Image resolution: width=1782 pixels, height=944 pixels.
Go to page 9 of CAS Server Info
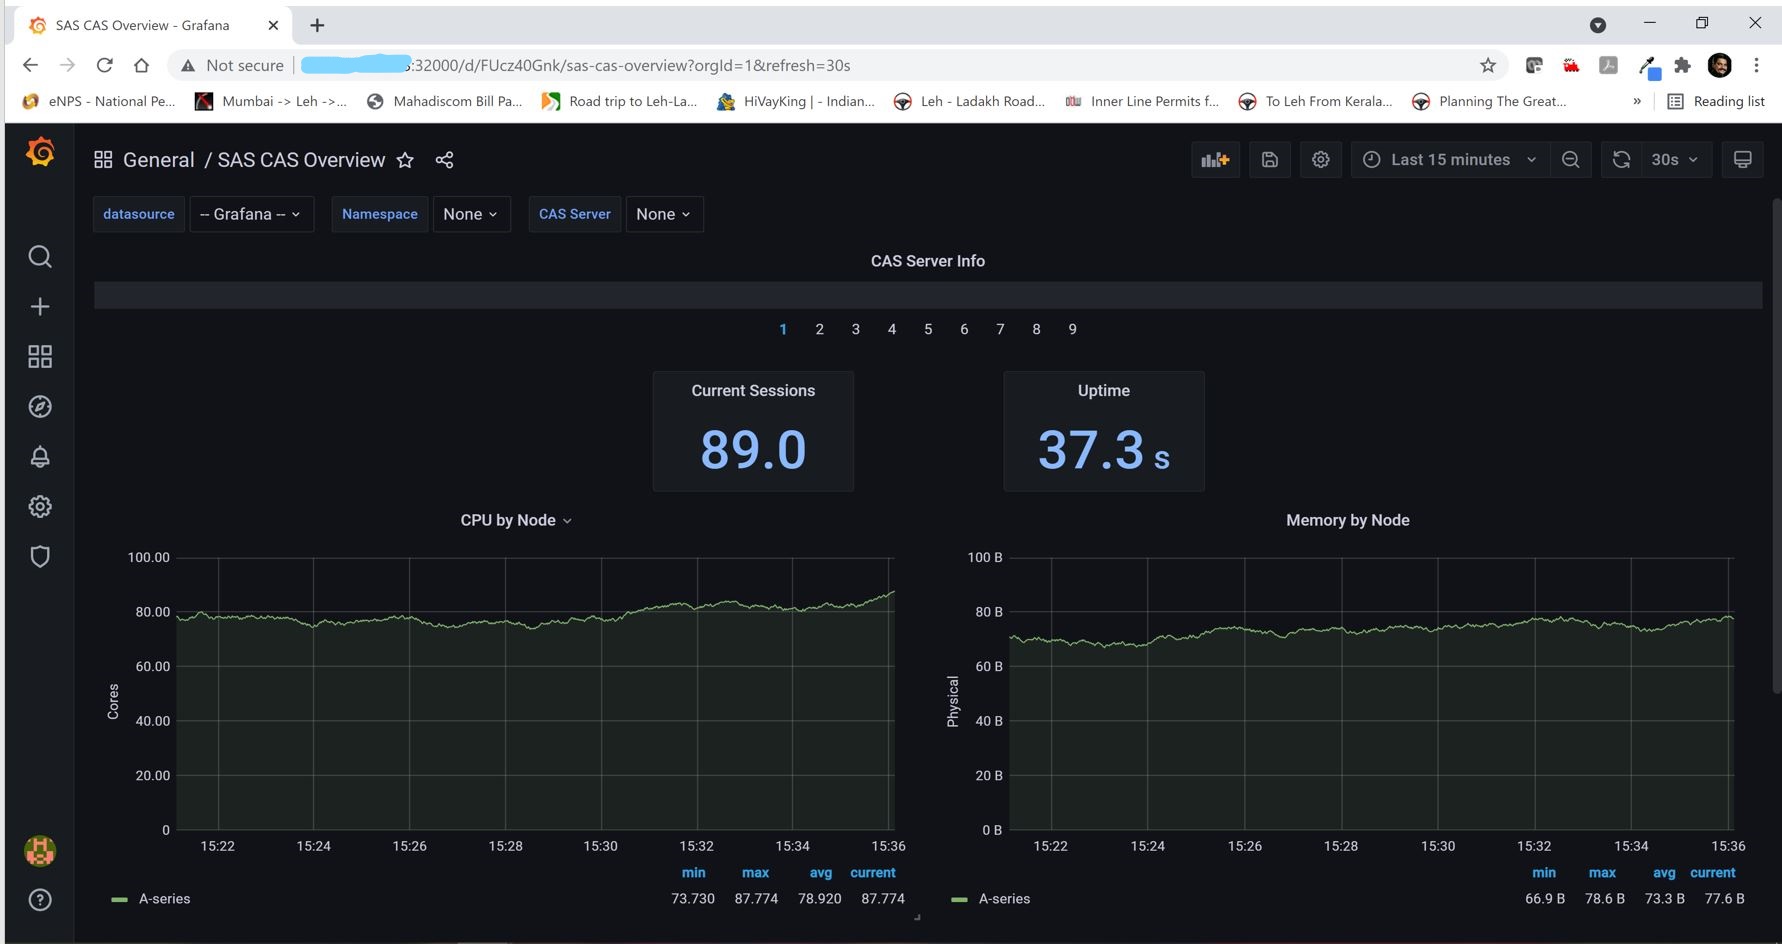coord(1072,329)
